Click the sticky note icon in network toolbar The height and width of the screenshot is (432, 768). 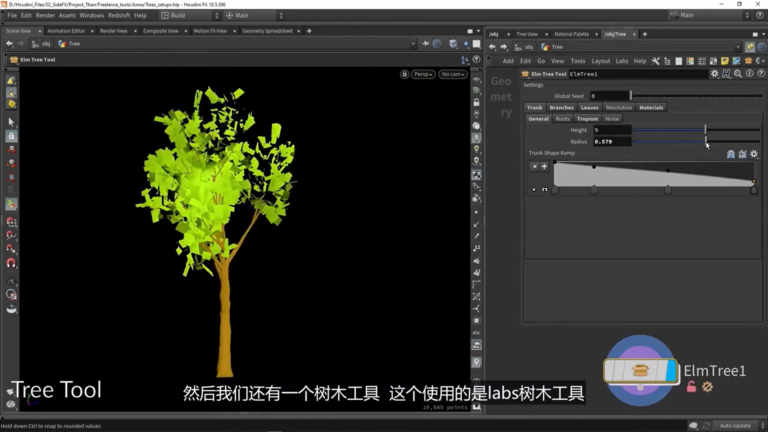725,61
